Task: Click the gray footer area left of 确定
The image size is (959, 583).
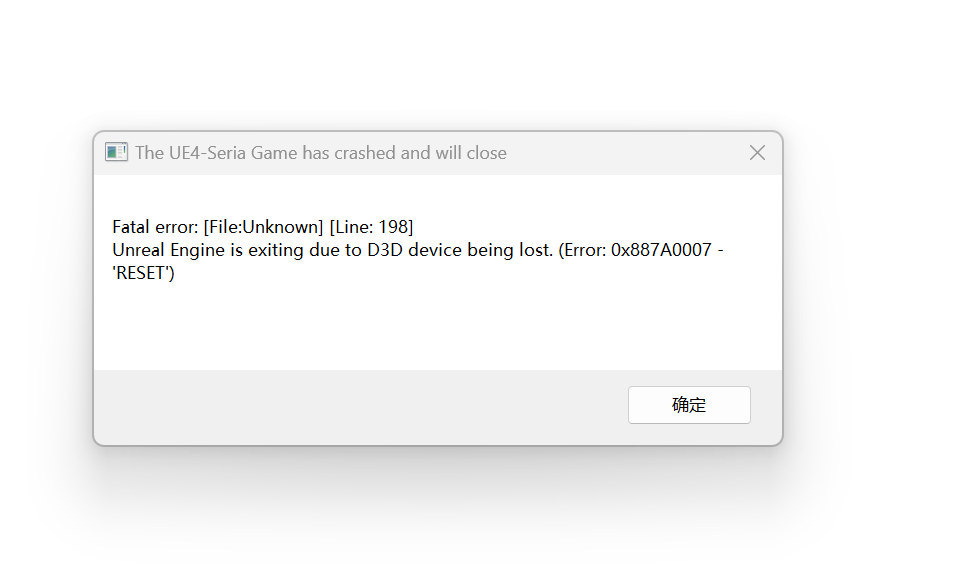Action: (361, 407)
